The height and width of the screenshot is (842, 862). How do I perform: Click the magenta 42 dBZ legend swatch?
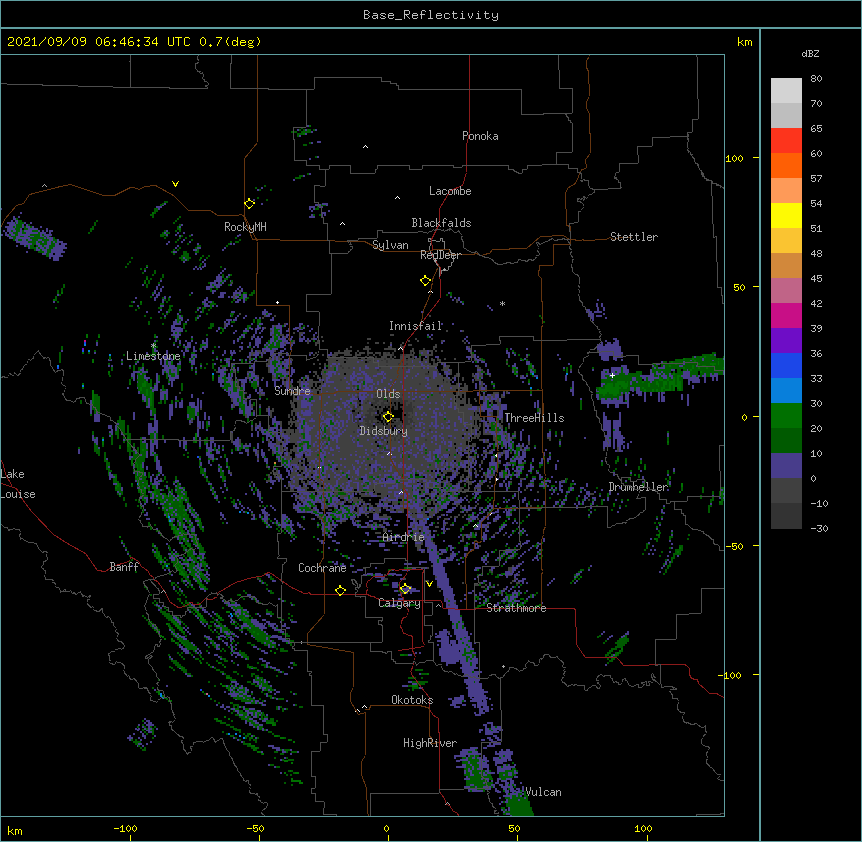(786, 315)
